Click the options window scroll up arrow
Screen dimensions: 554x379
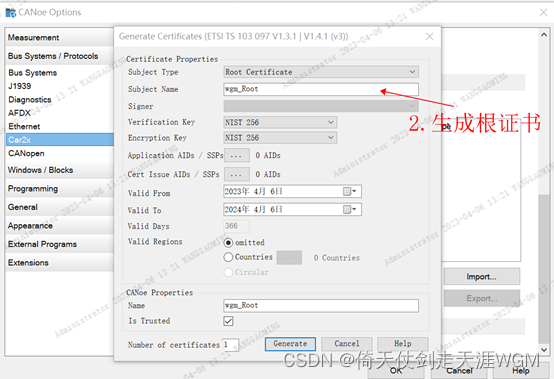click(x=544, y=35)
